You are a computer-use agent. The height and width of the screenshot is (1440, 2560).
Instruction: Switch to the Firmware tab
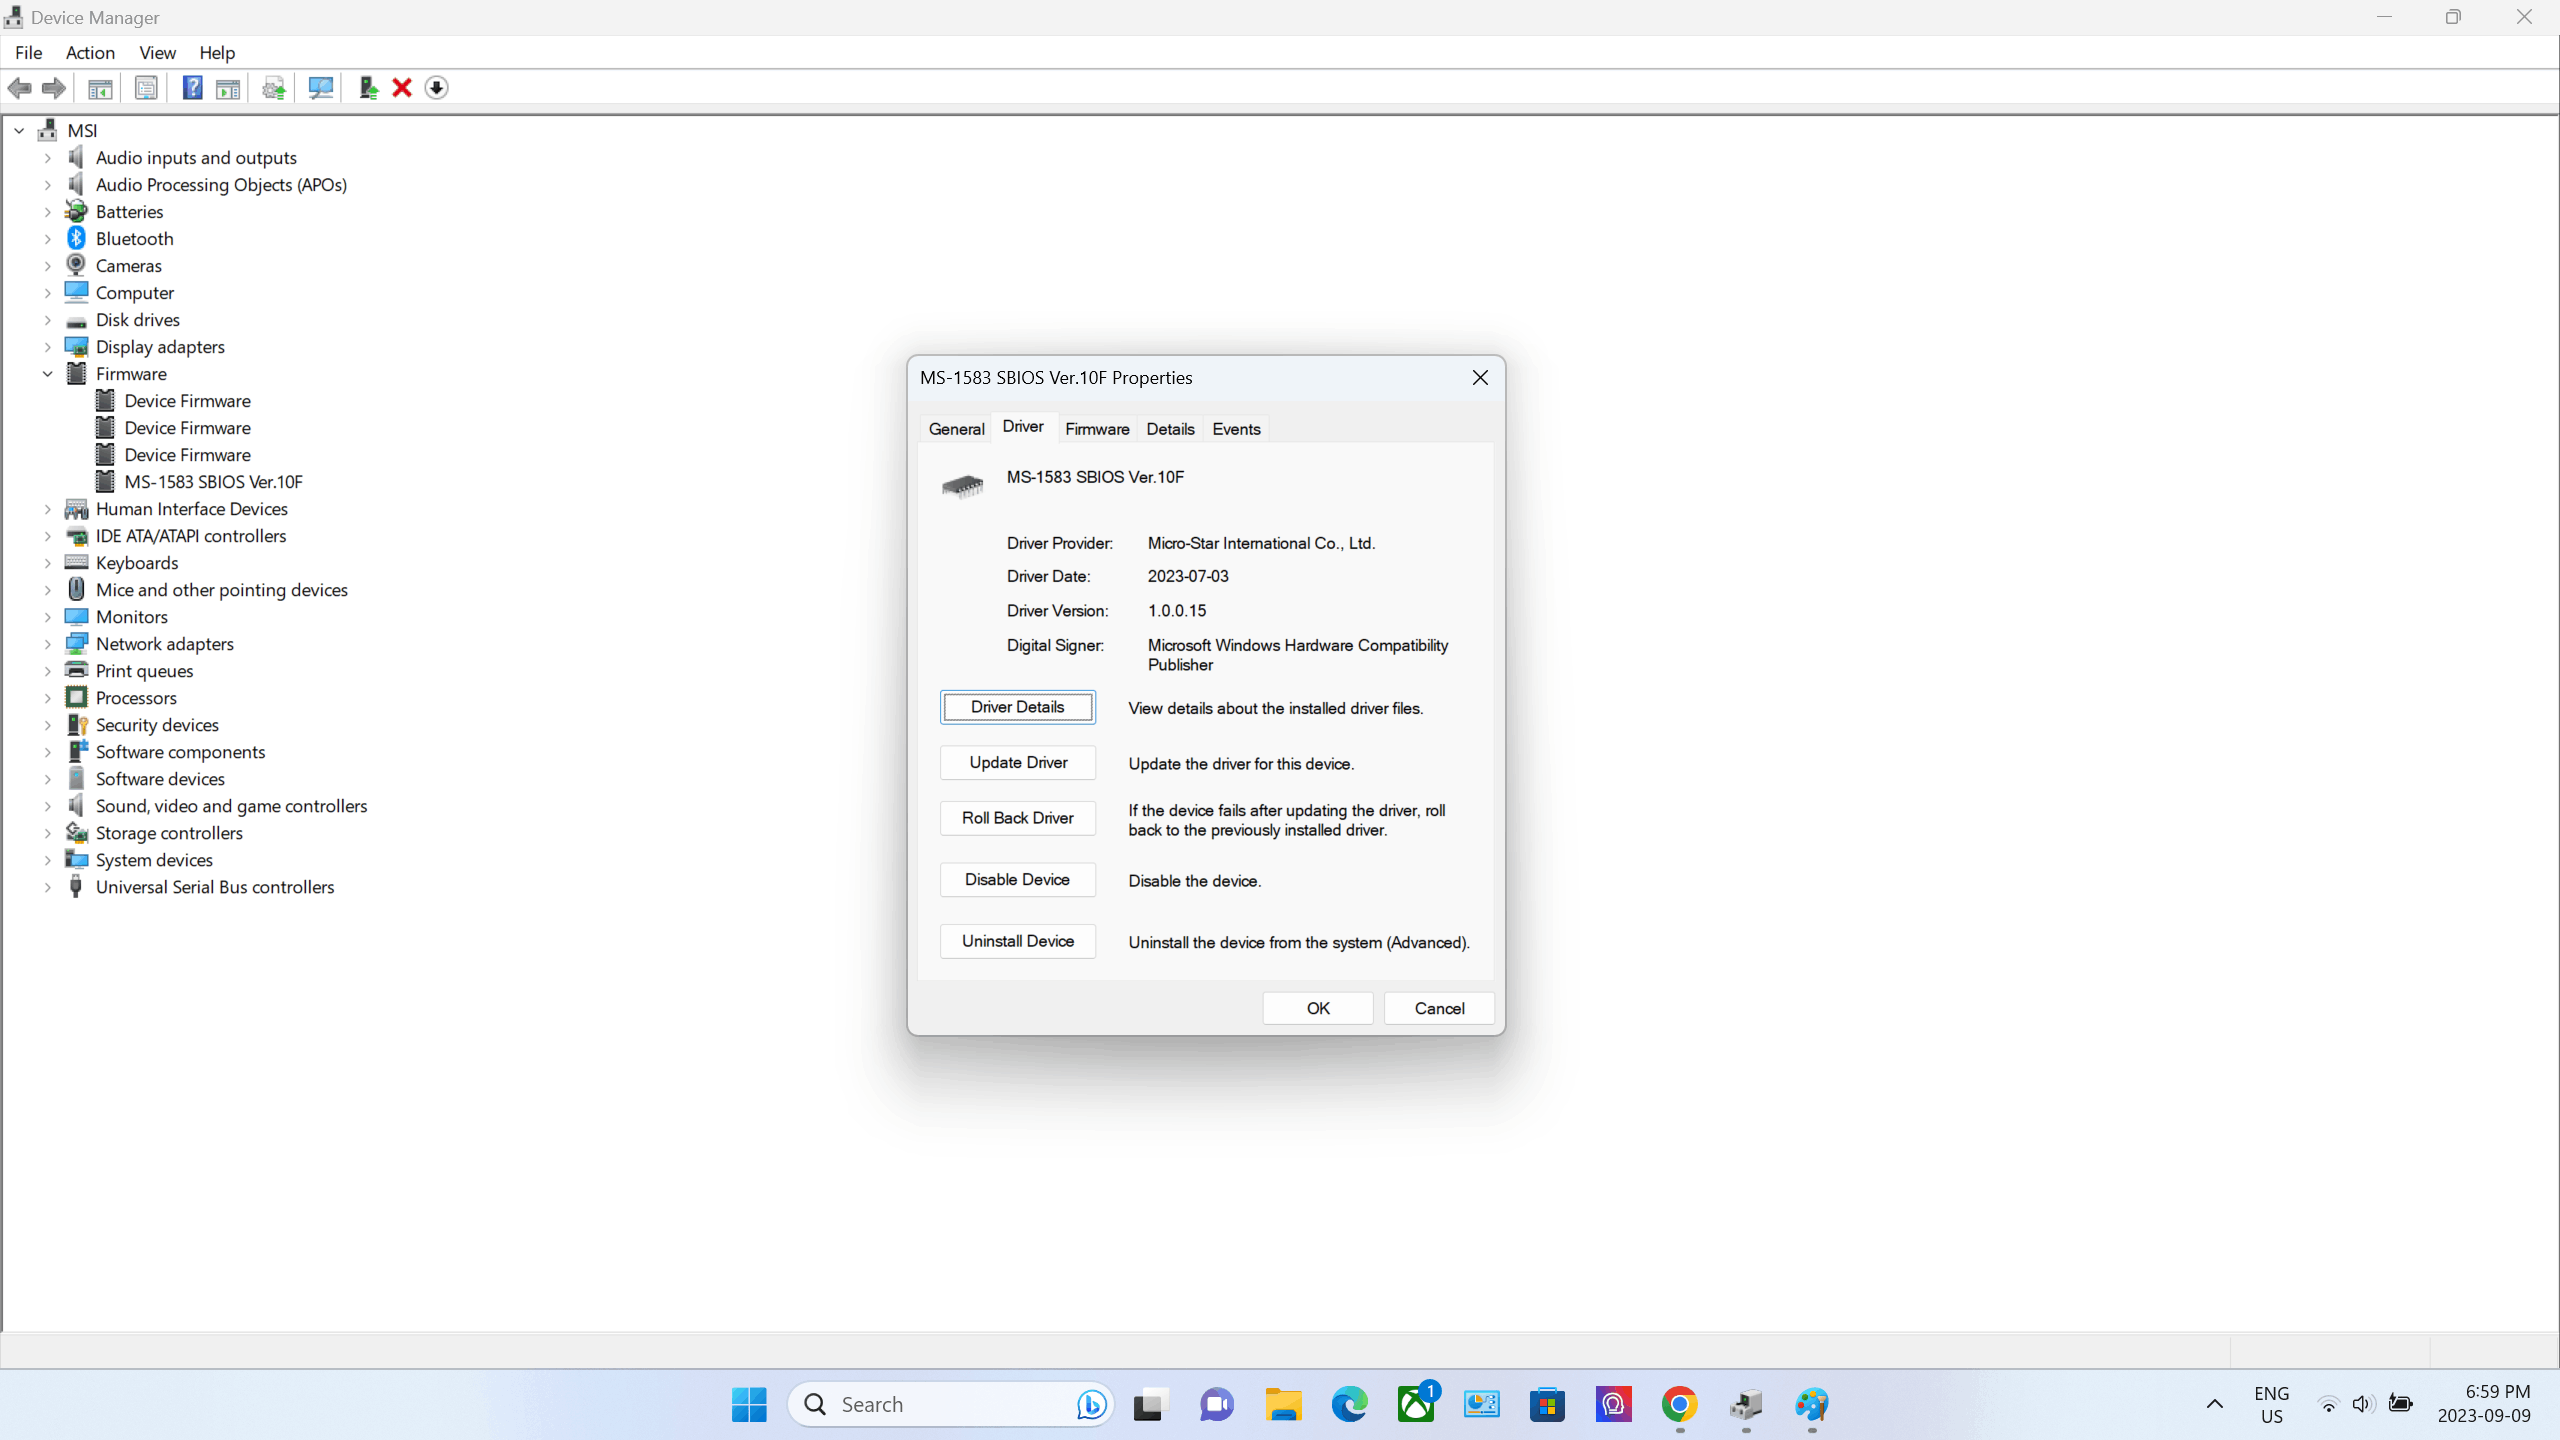[1097, 429]
